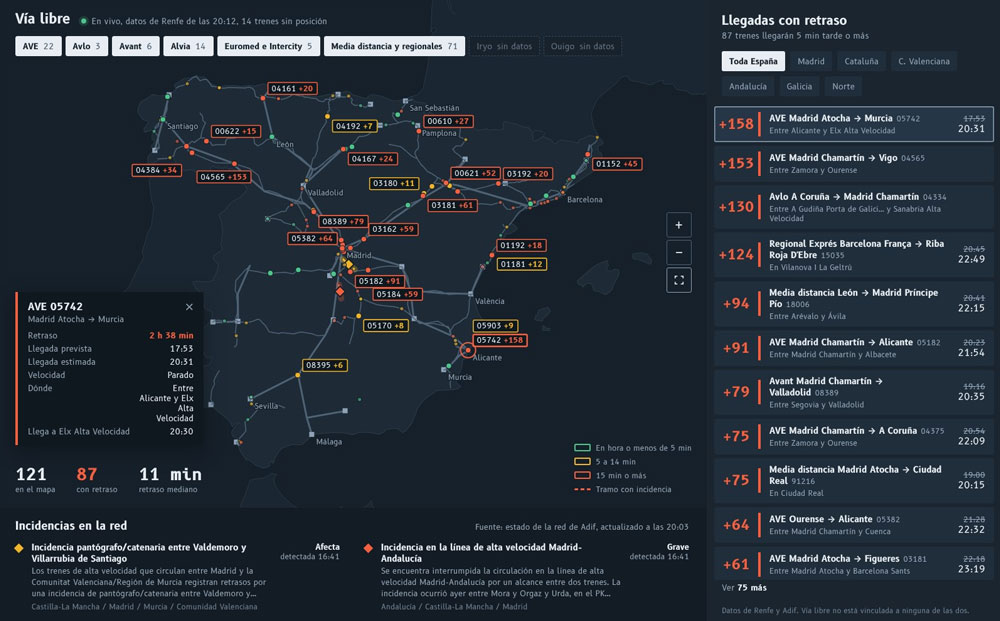Screen dimensions: 1000x621
Task: Click map train label 03181 +61
Action: pyautogui.click(x=452, y=205)
